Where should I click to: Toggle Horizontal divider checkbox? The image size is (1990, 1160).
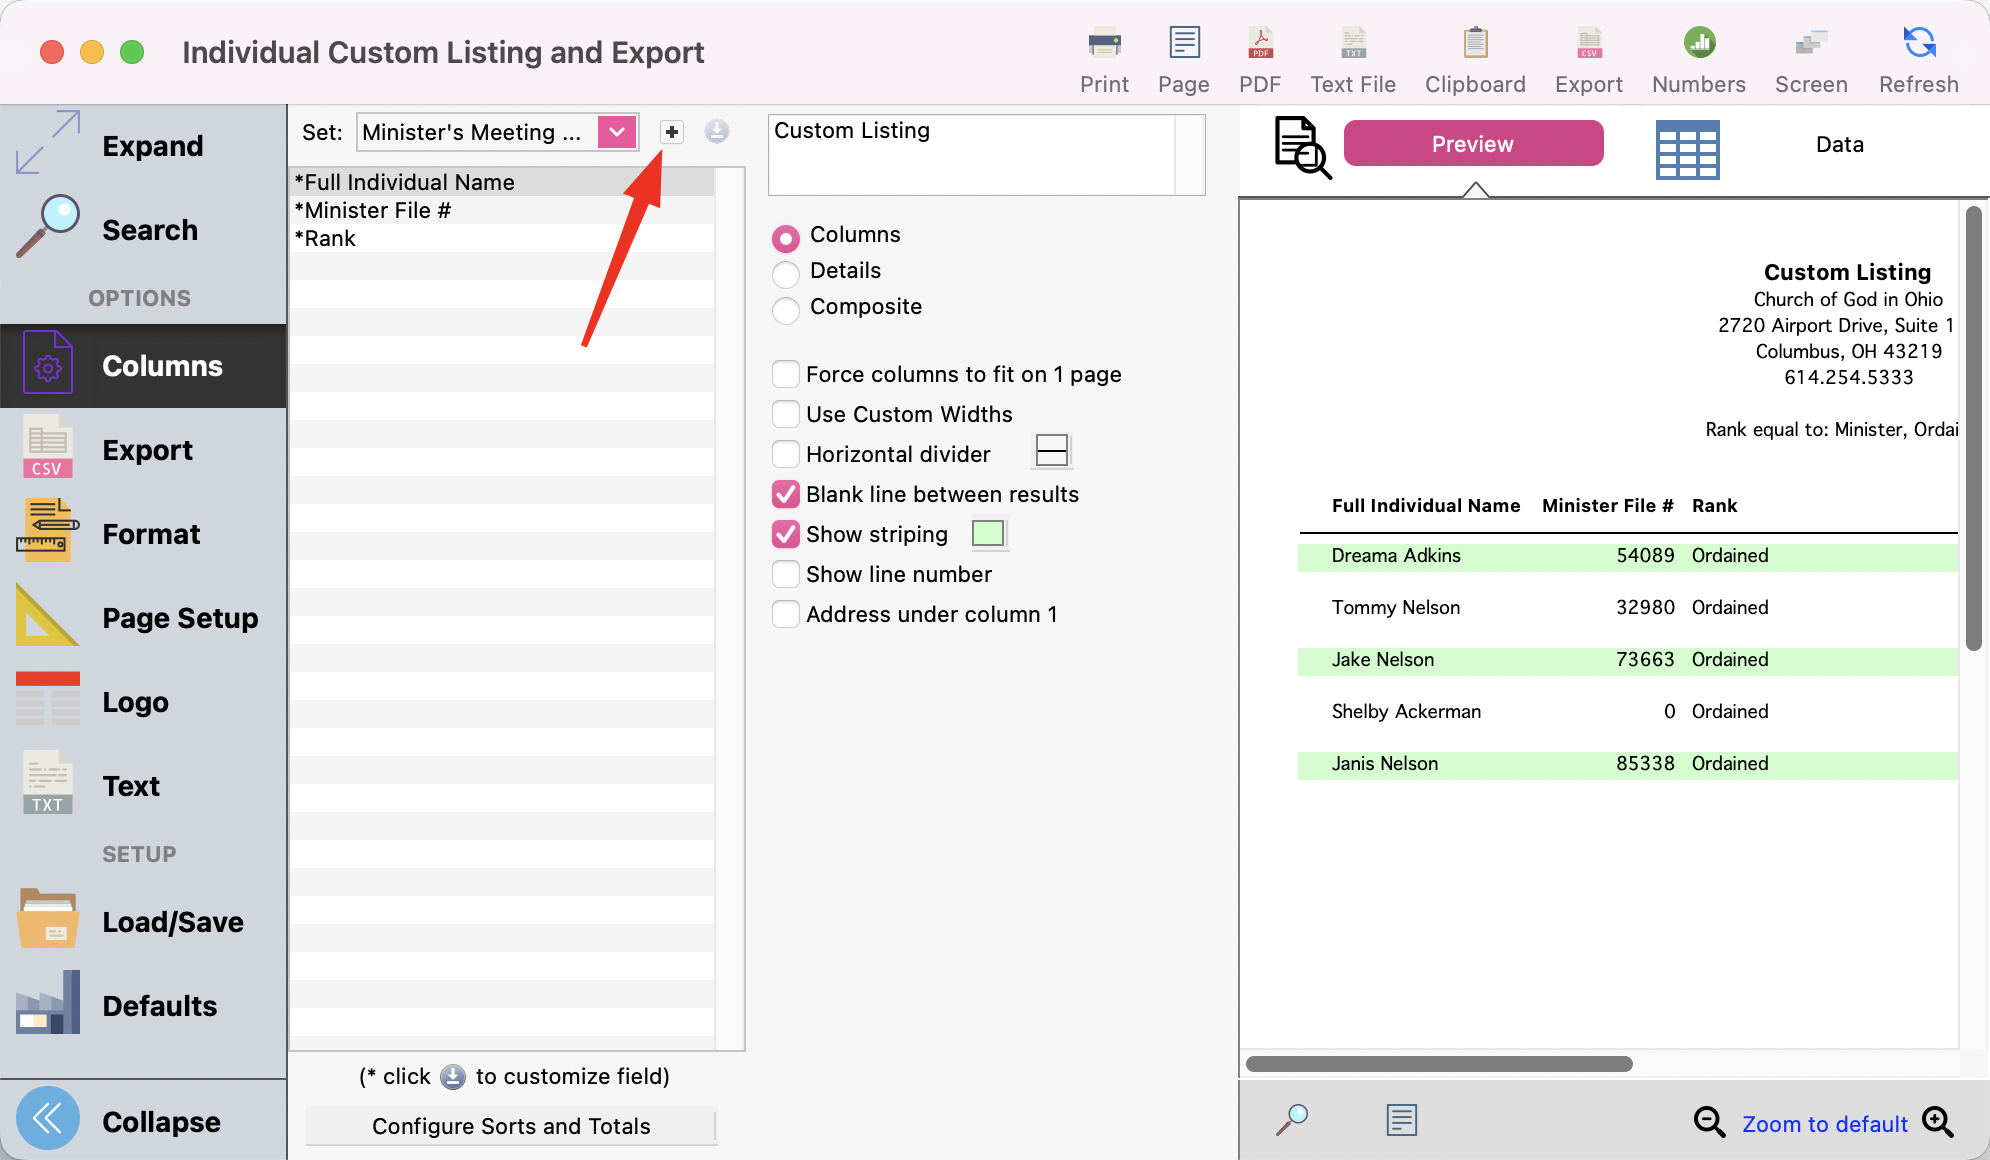point(786,454)
